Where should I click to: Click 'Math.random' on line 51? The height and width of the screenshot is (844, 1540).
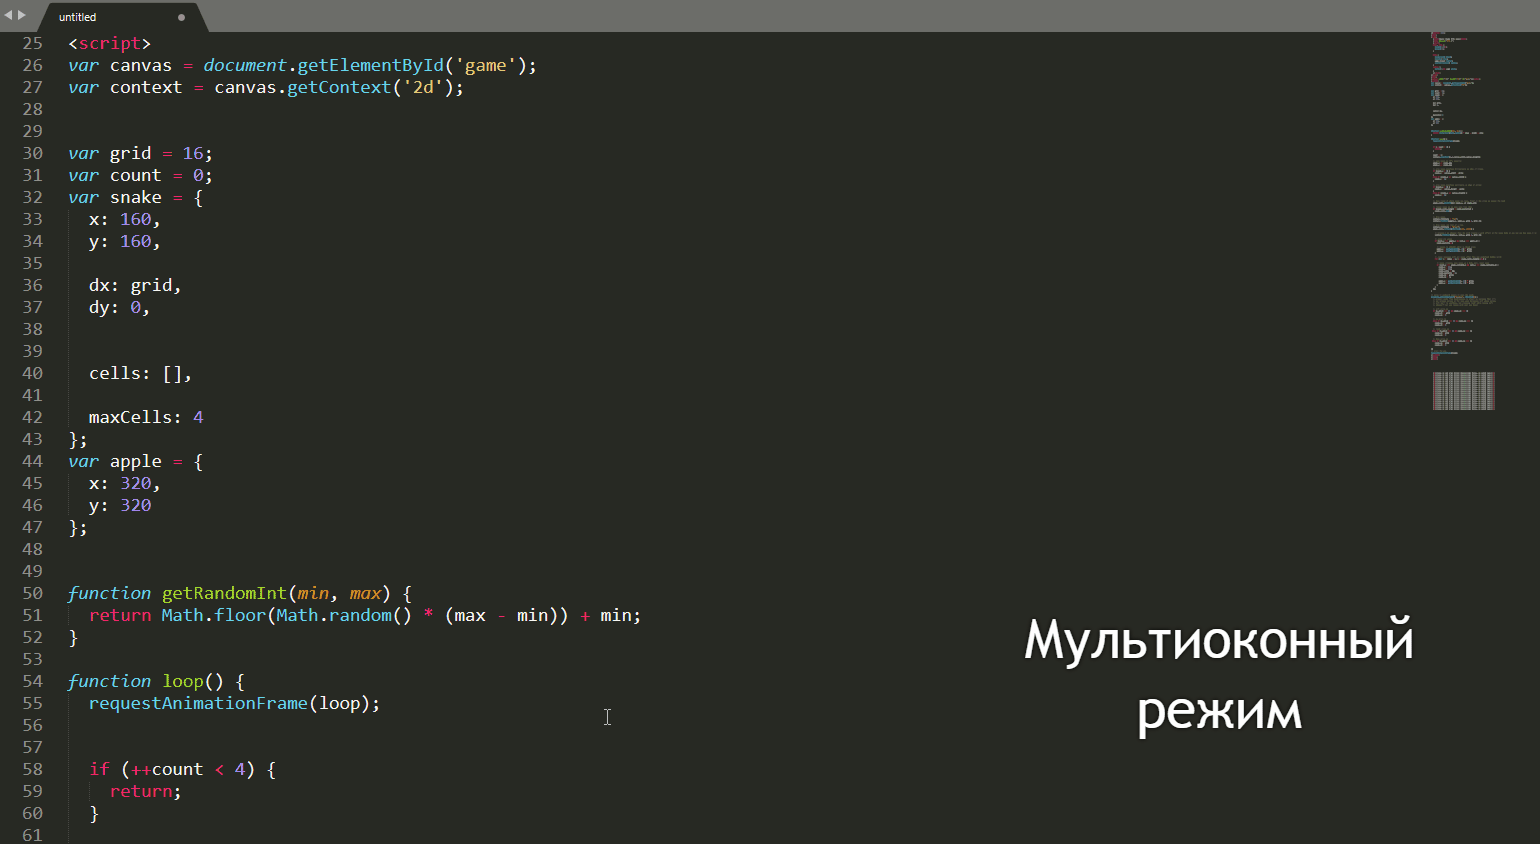pos(334,615)
